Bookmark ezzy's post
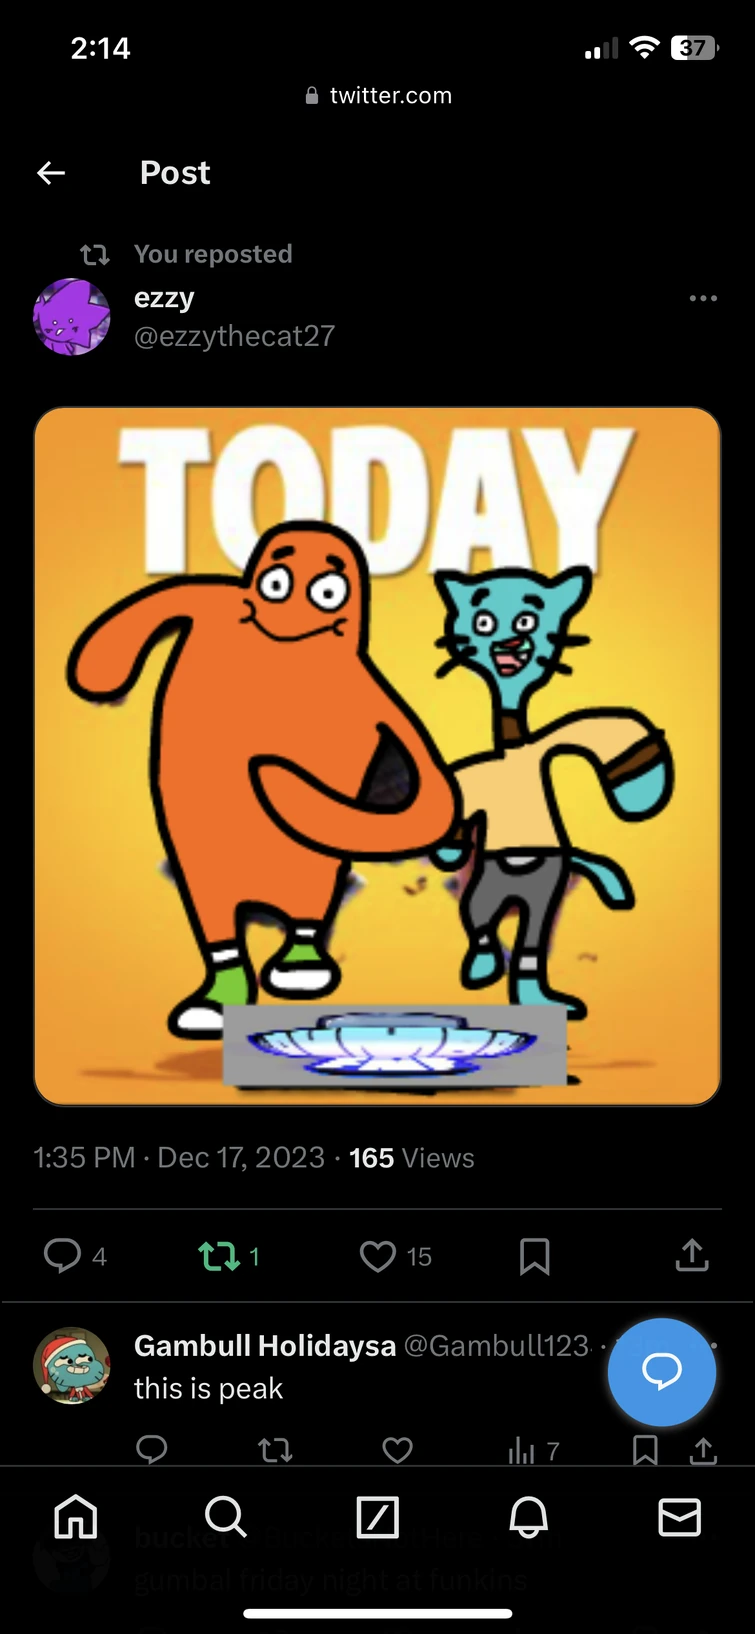This screenshot has height=1634, width=755. [x=535, y=1256]
